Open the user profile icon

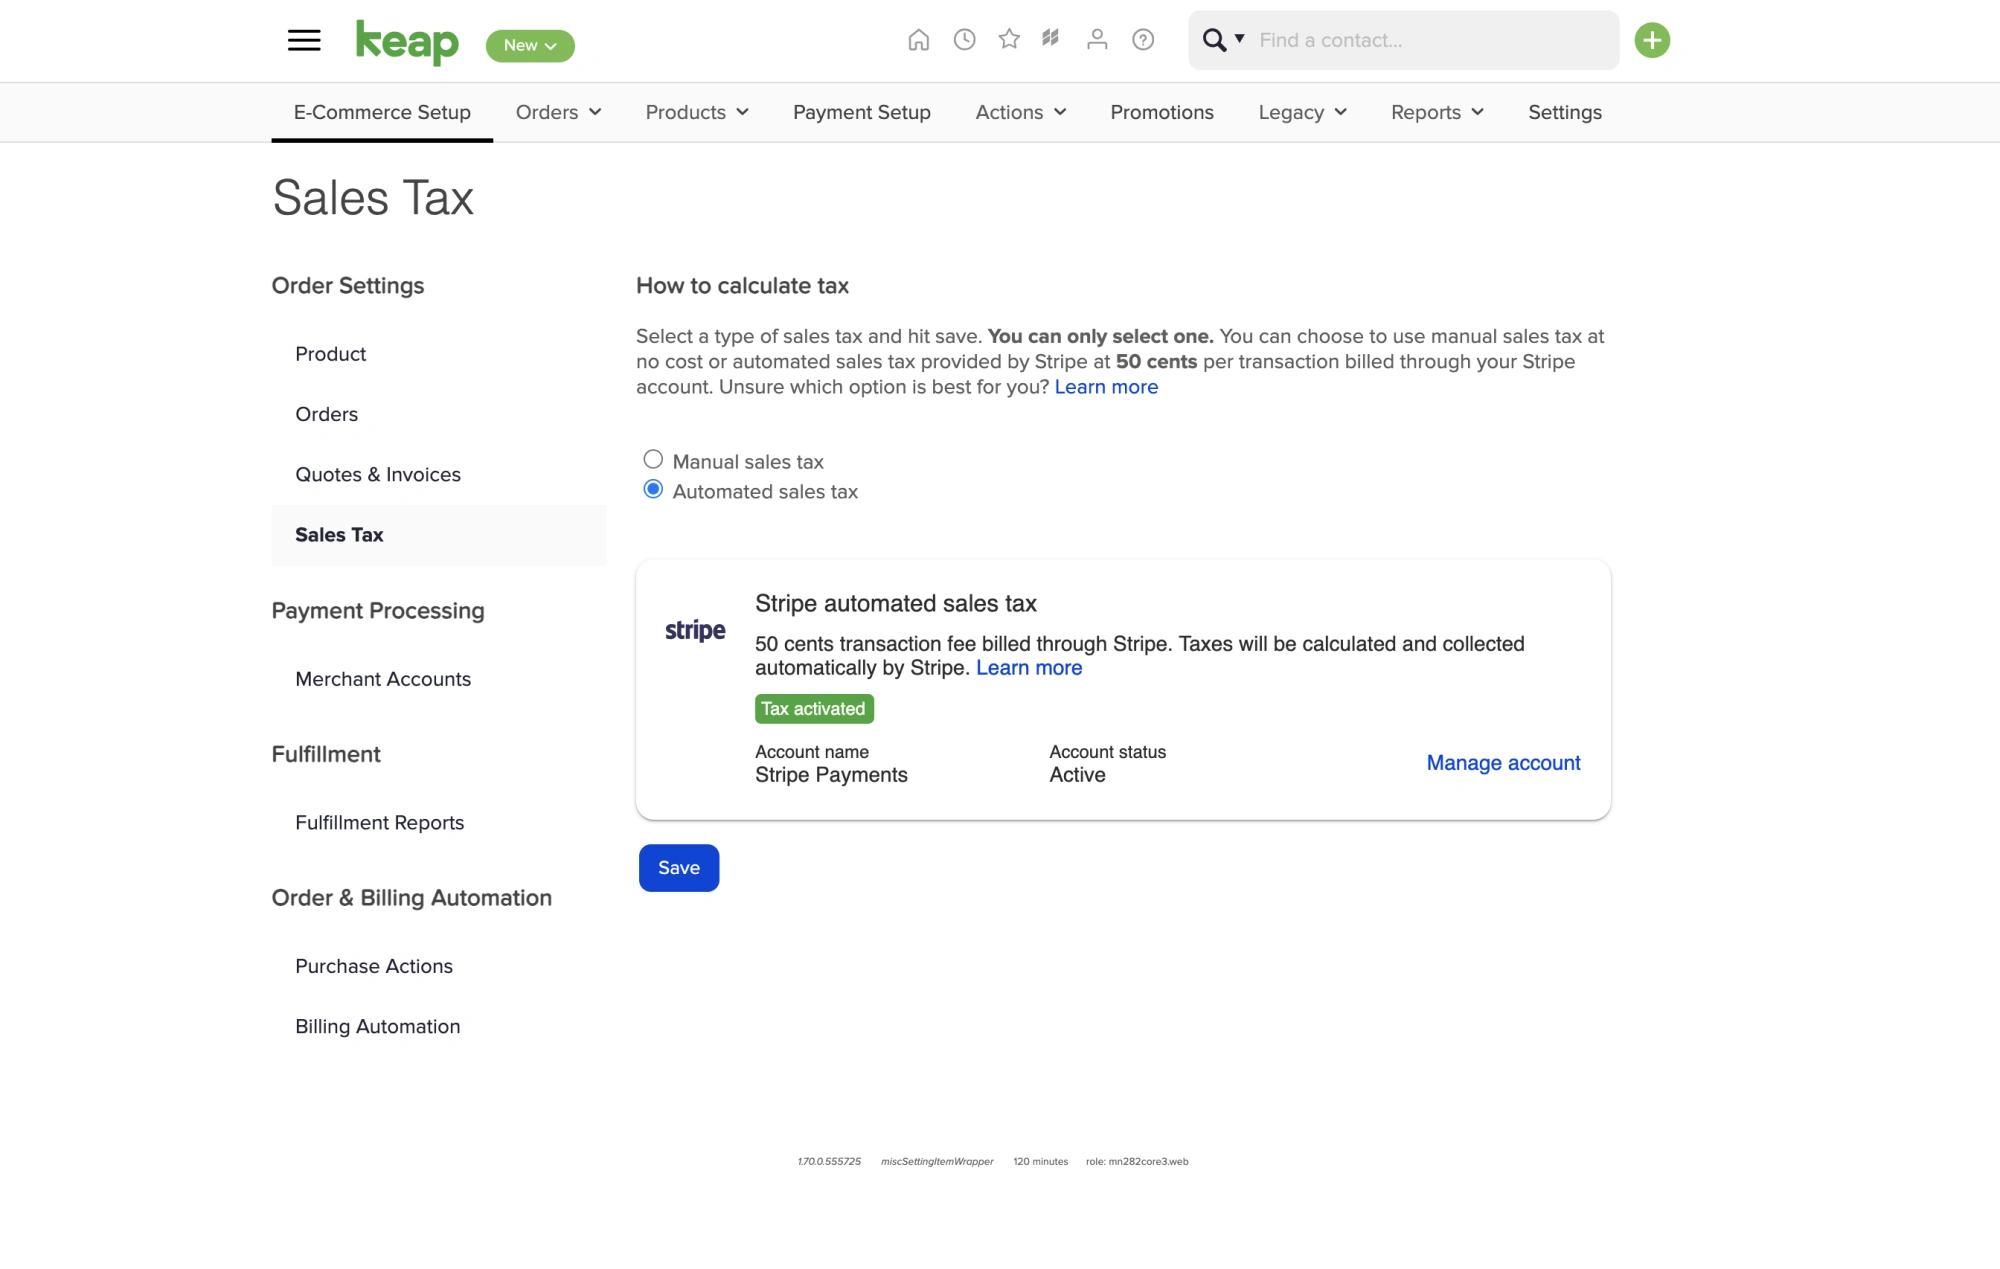[1097, 39]
